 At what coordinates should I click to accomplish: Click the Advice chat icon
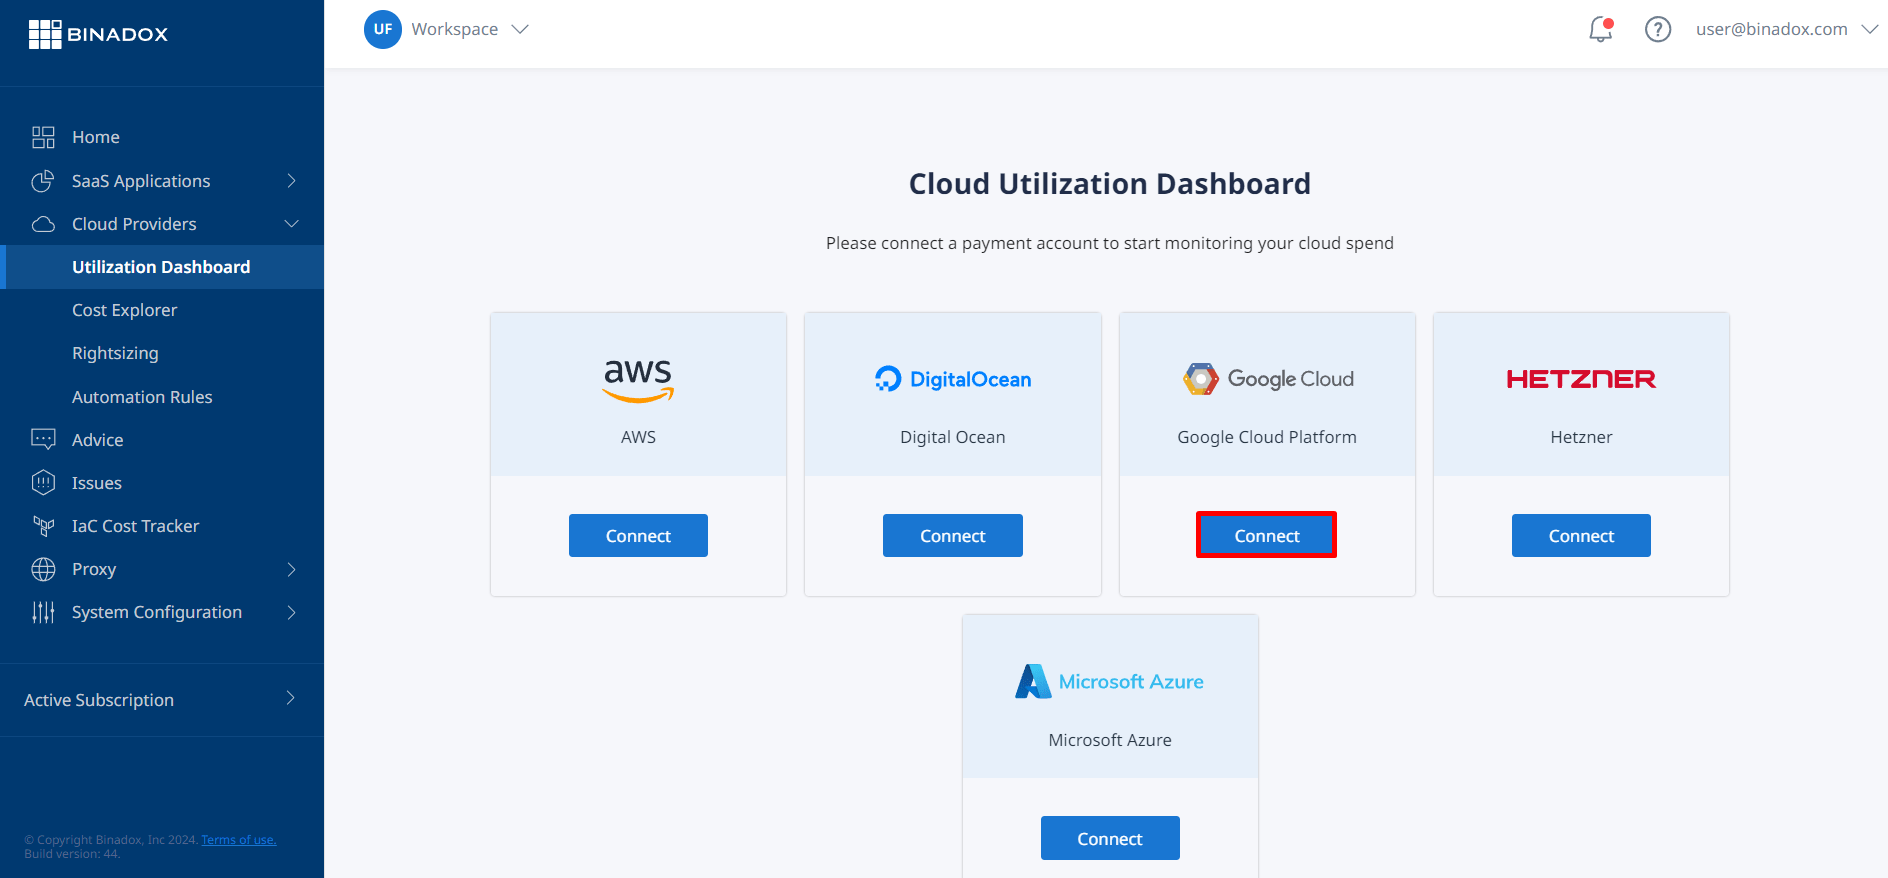43,440
